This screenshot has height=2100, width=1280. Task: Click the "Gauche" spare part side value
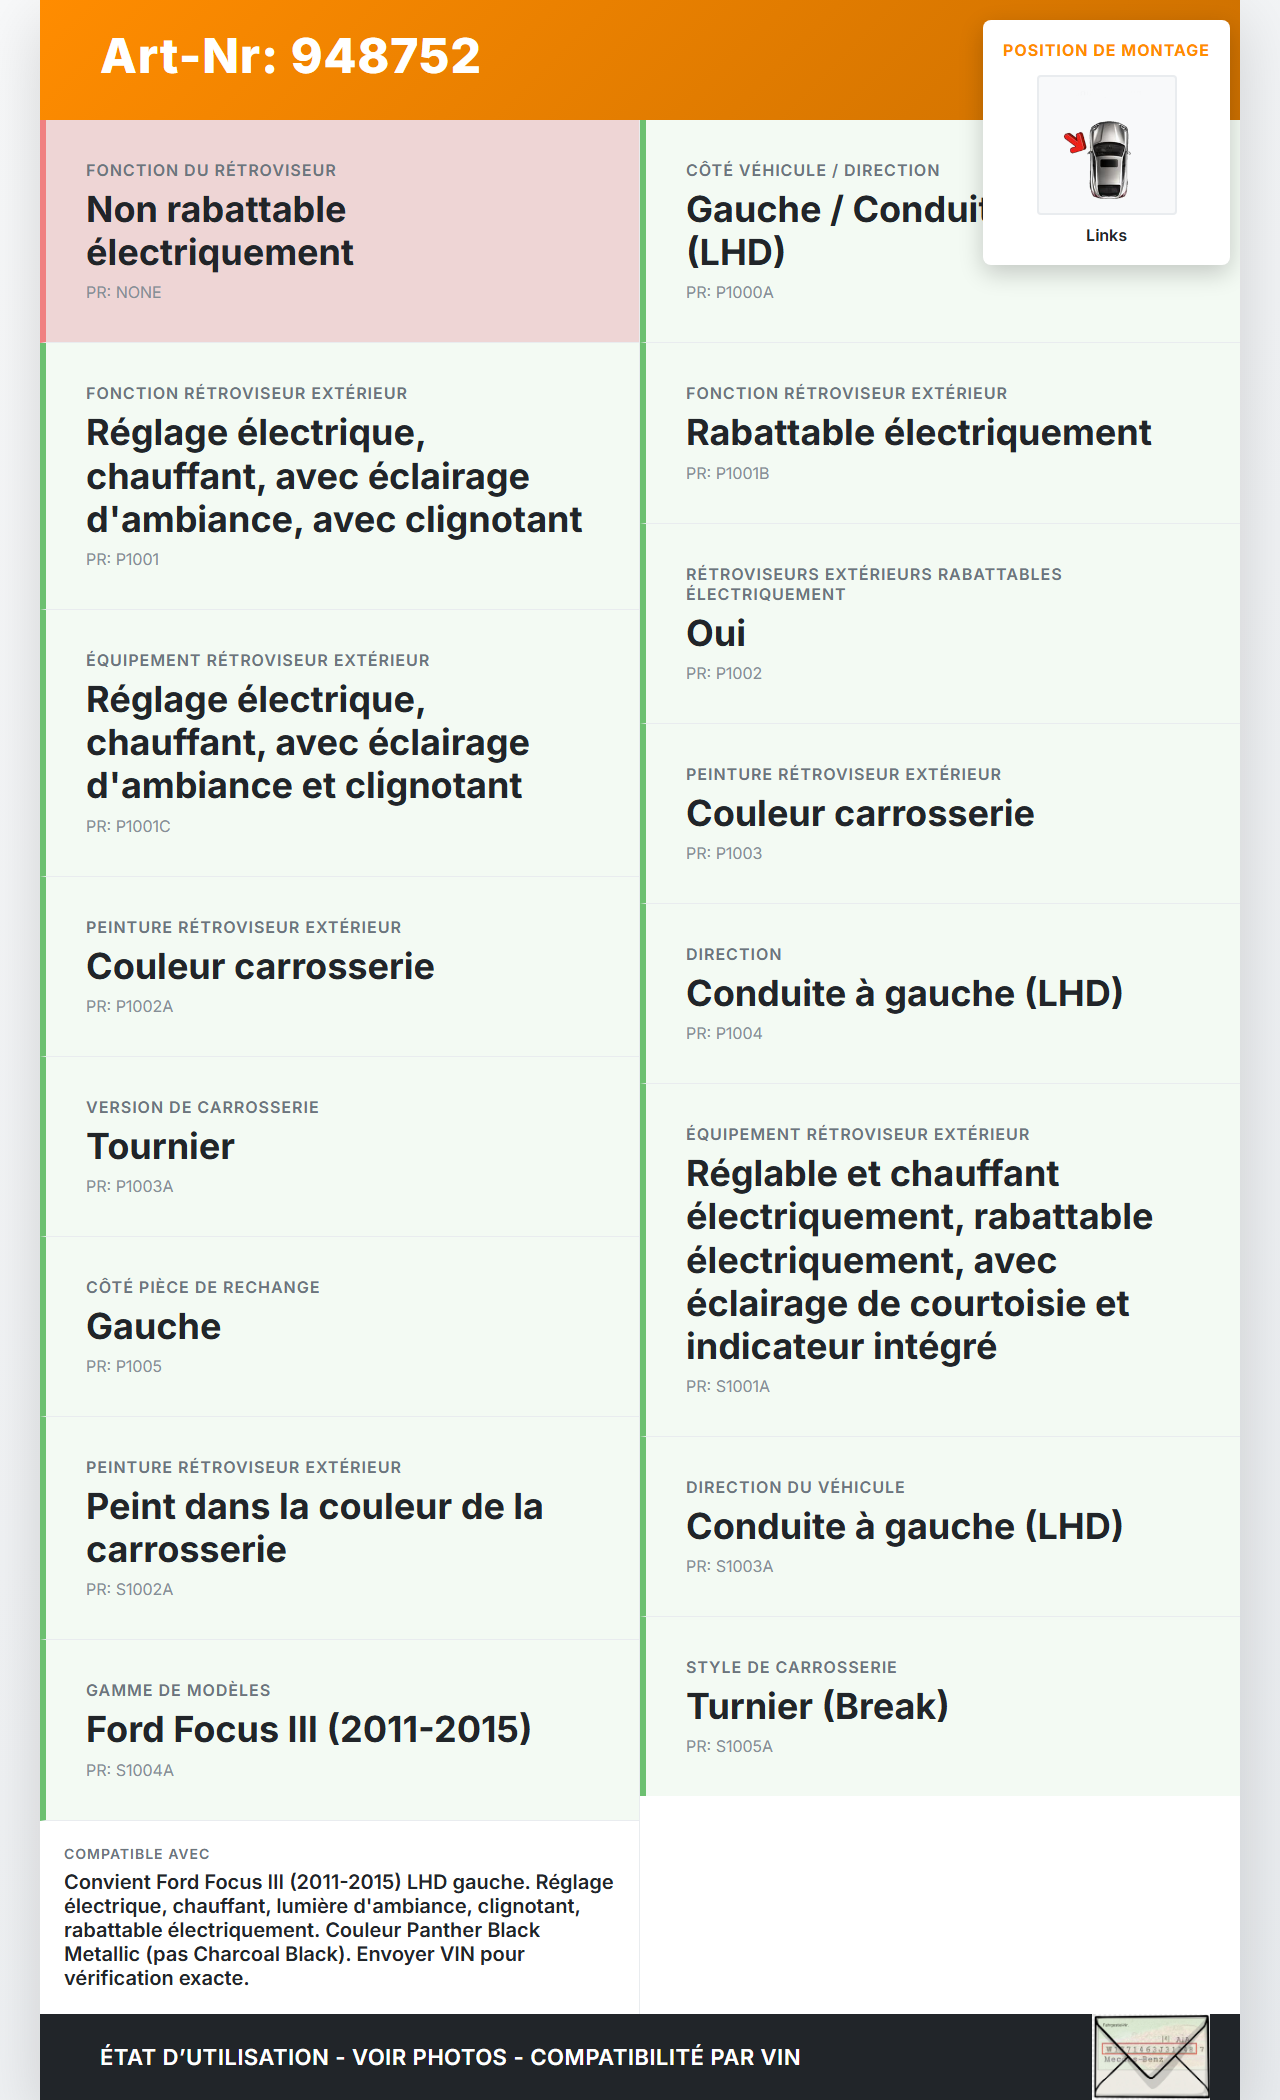point(153,1327)
